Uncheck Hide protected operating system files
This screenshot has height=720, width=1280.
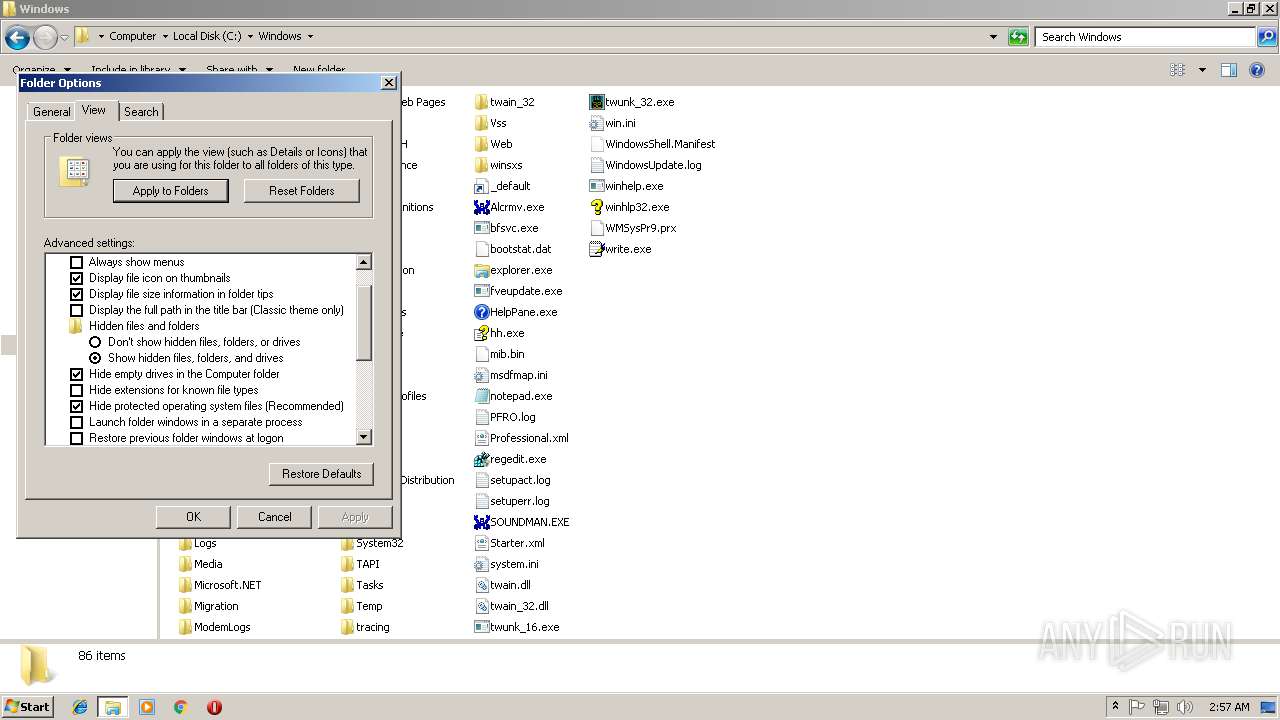tap(76, 406)
